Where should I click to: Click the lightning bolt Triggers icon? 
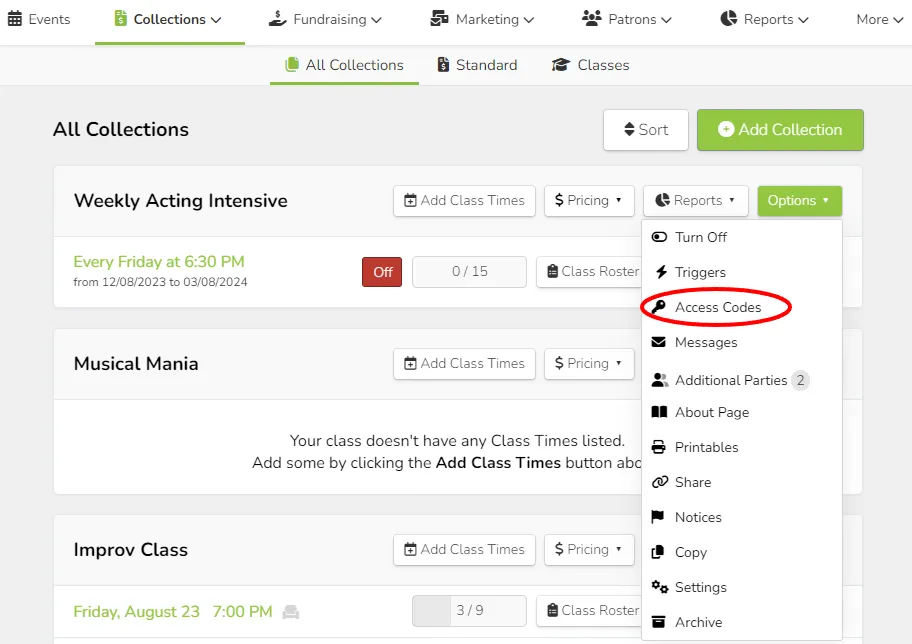tap(661, 272)
